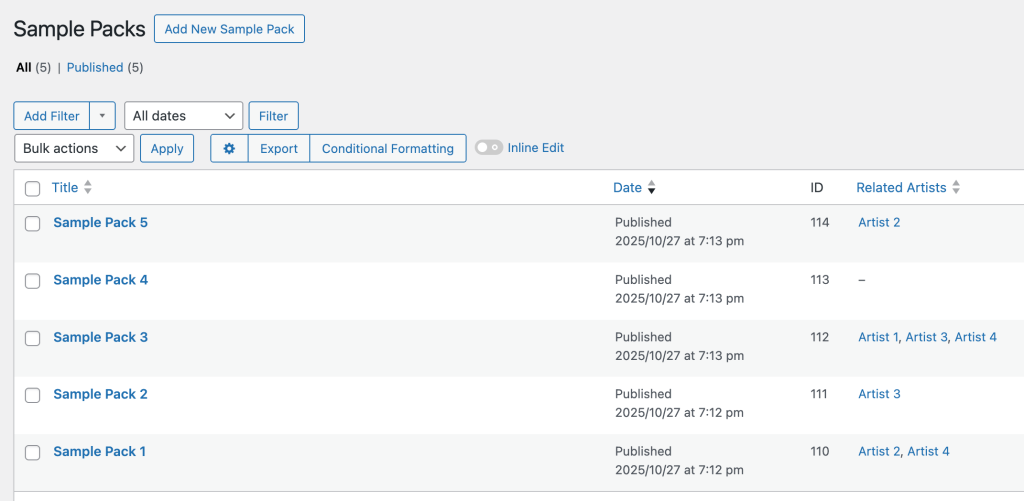Click the Date column sort arrow
This screenshot has height=501, width=1024.
pos(652,187)
